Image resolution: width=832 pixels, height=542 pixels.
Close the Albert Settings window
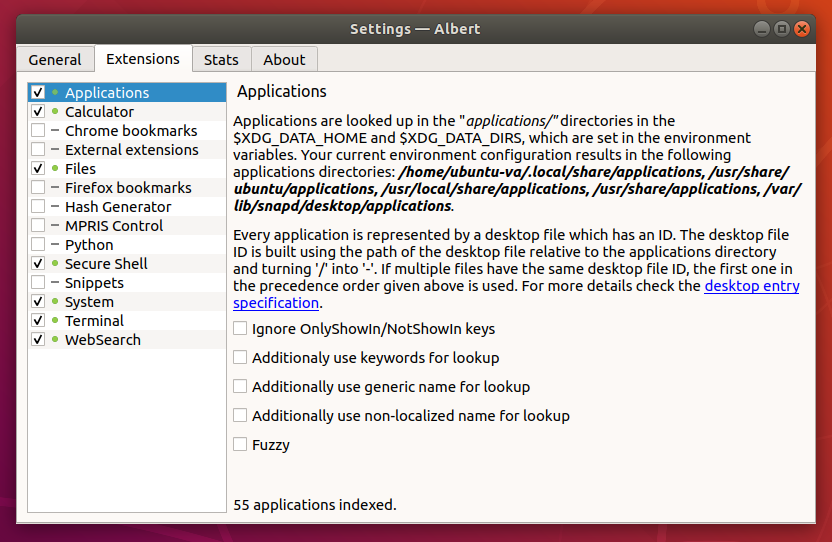(802, 29)
